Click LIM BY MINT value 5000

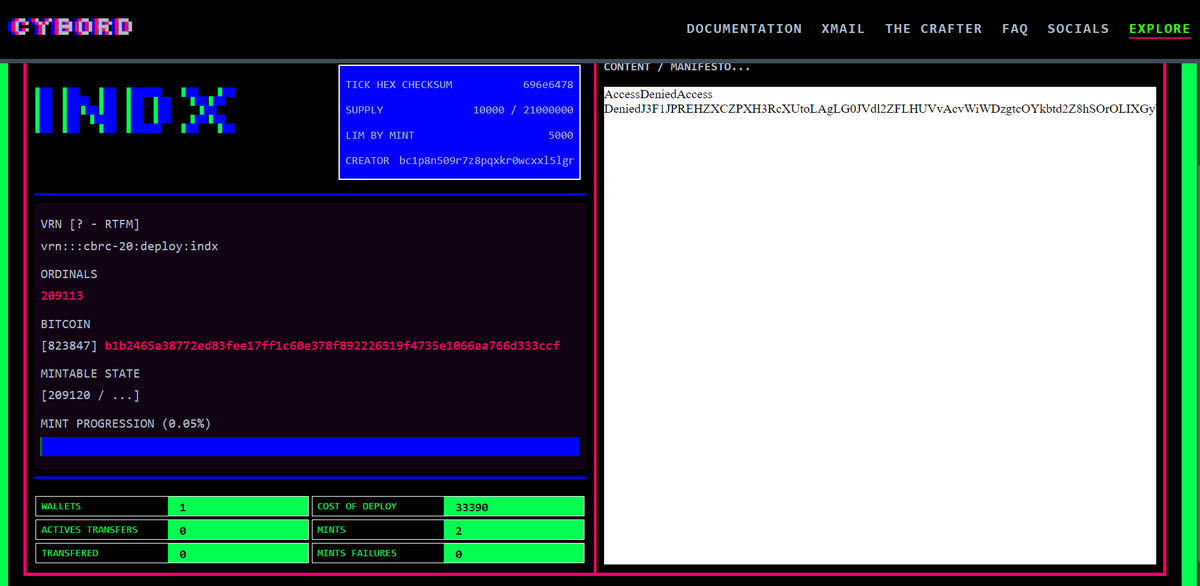(x=561, y=135)
